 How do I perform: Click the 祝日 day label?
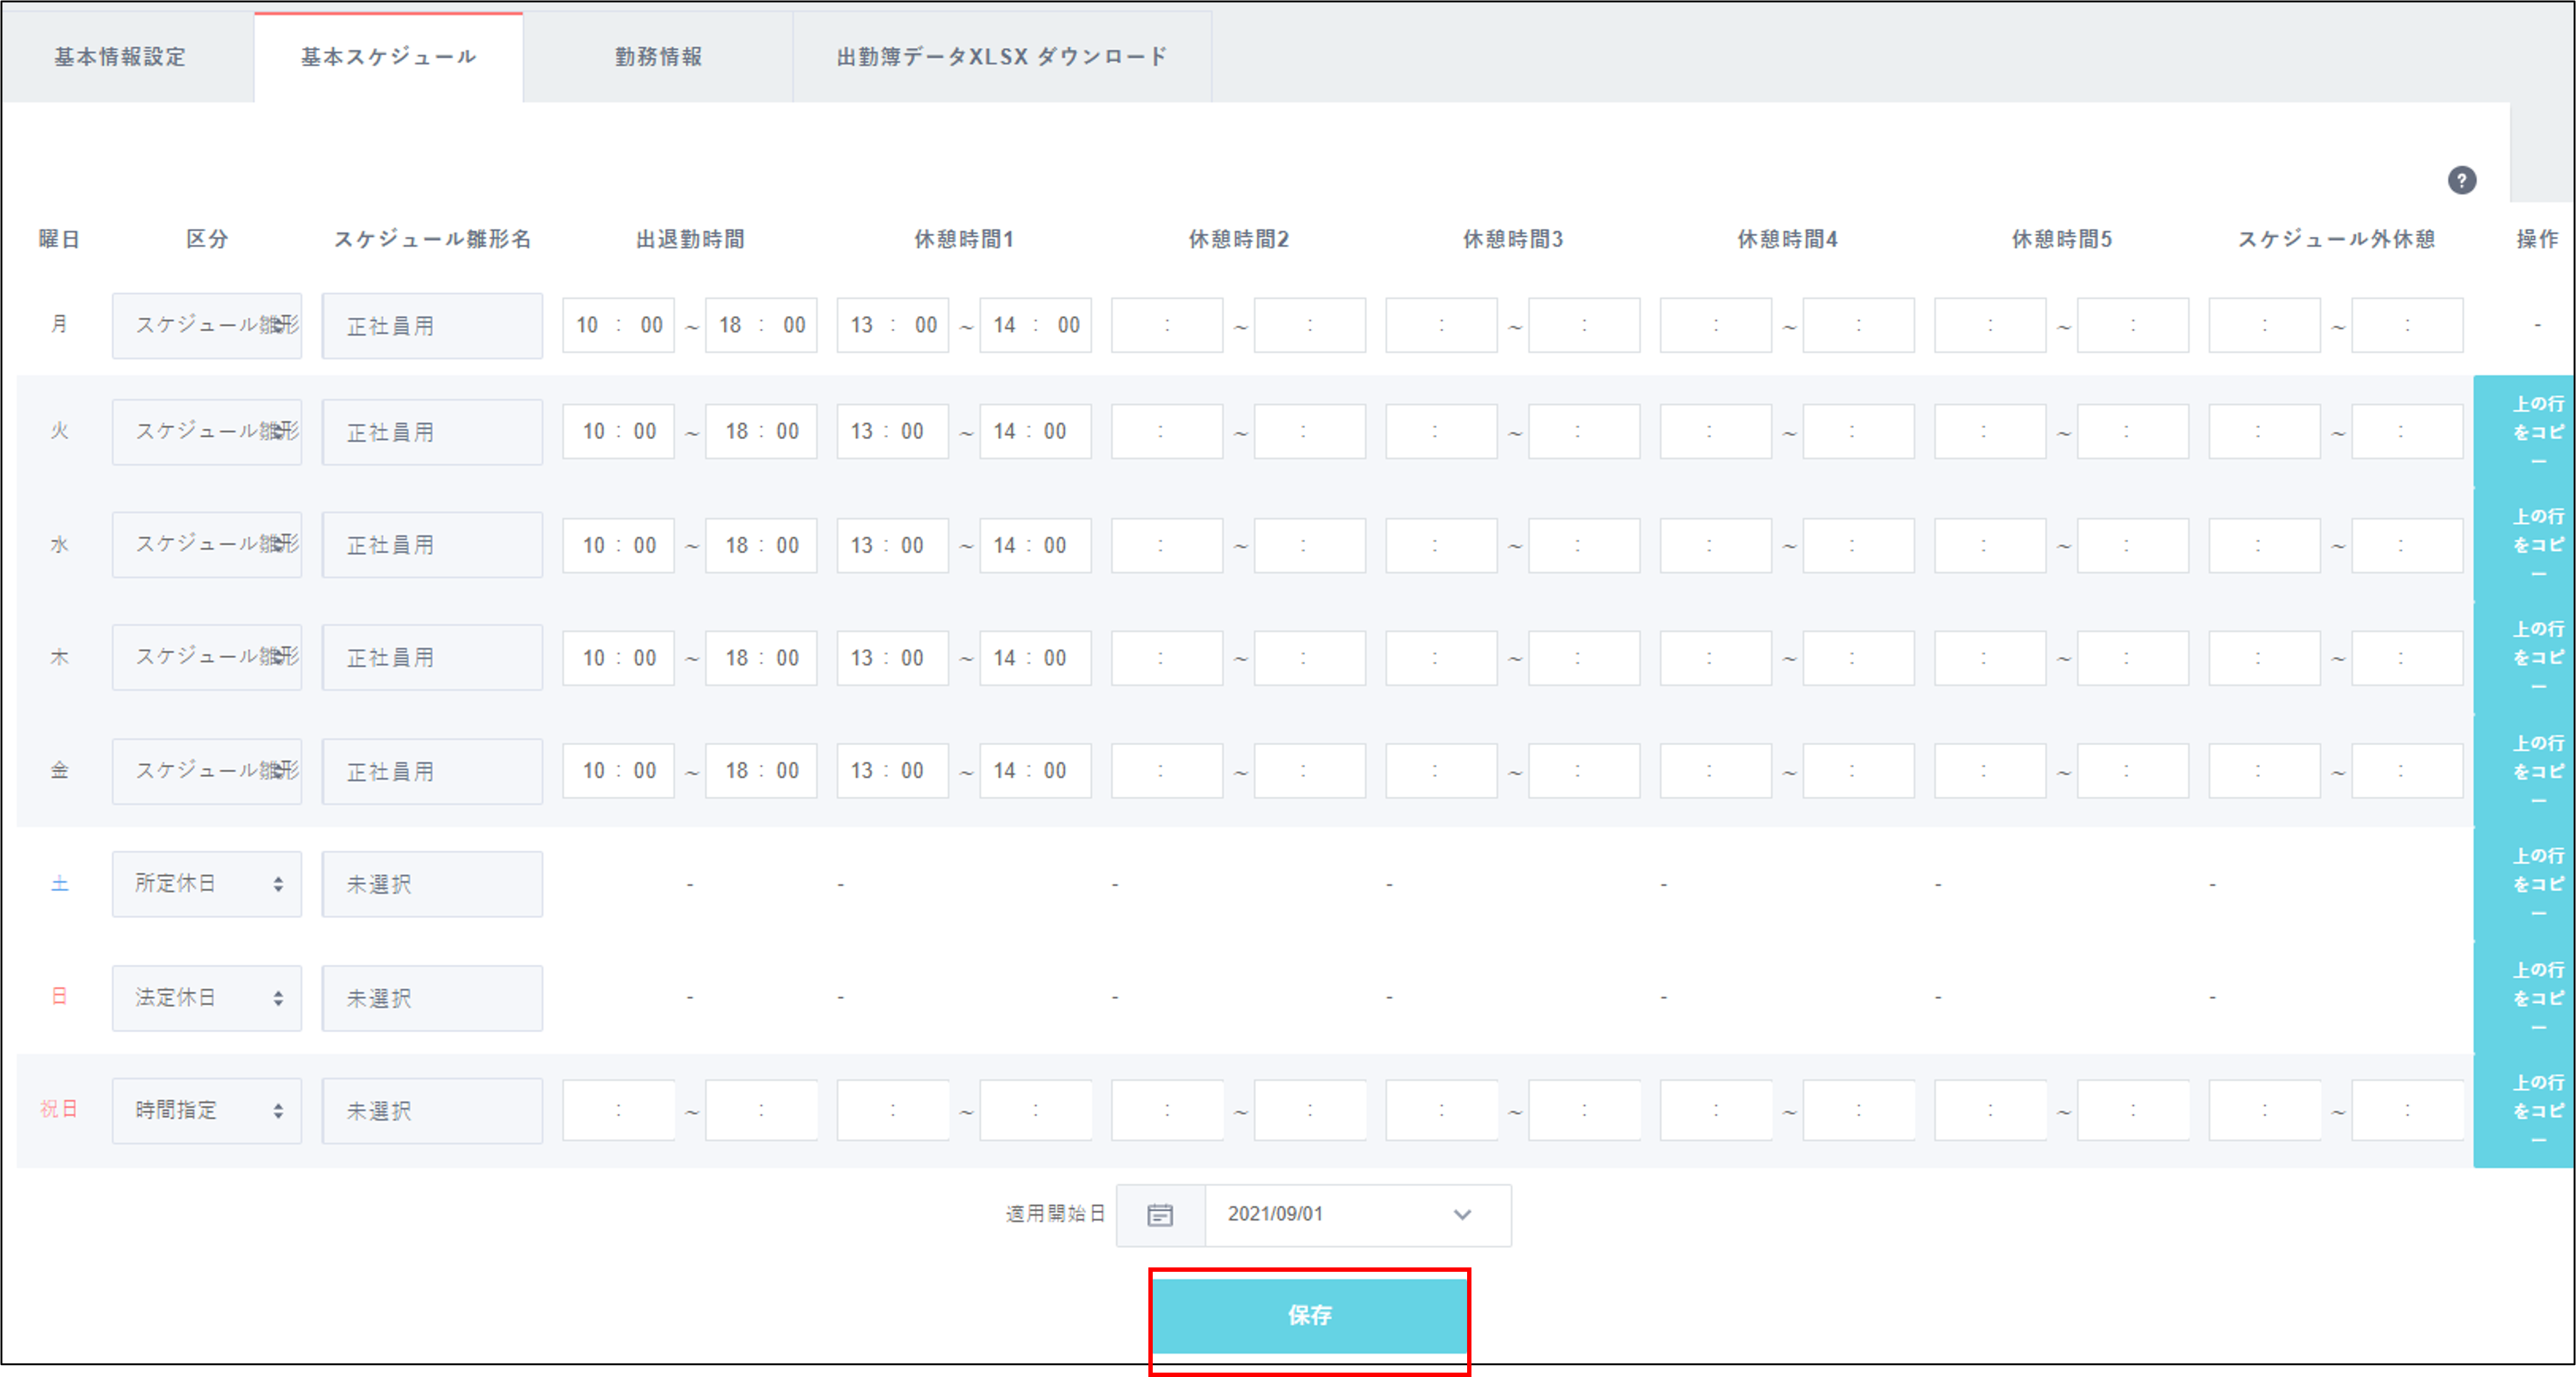point(59,1109)
